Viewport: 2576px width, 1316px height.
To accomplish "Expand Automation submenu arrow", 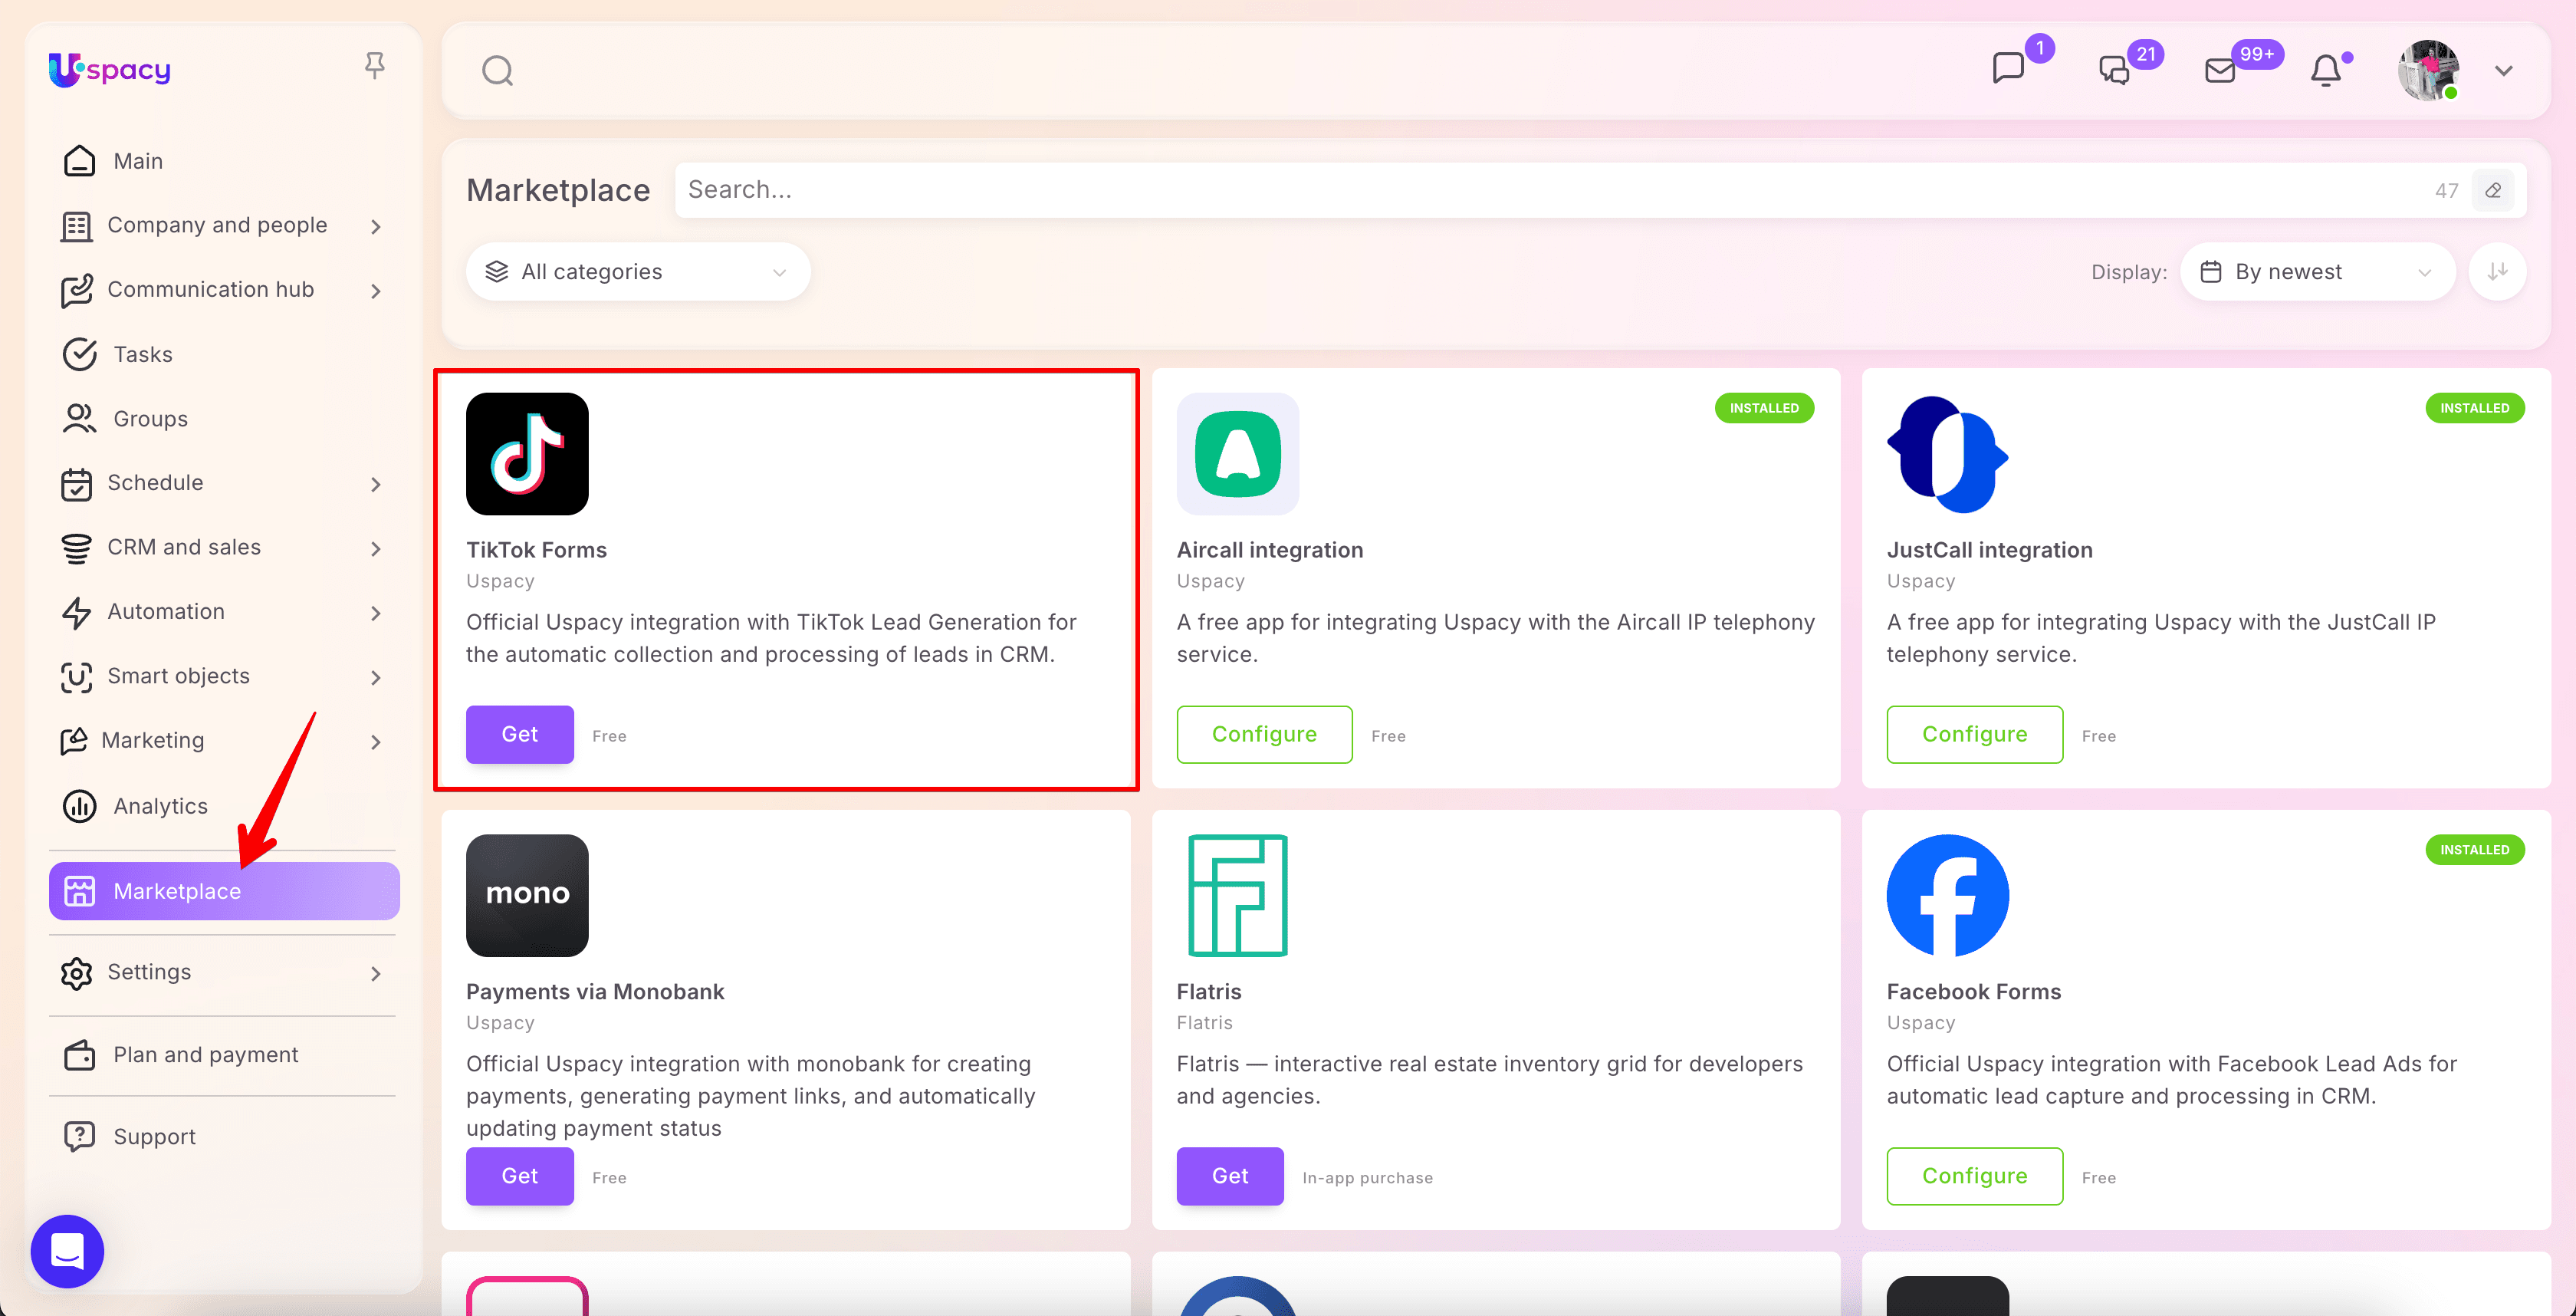I will (376, 612).
